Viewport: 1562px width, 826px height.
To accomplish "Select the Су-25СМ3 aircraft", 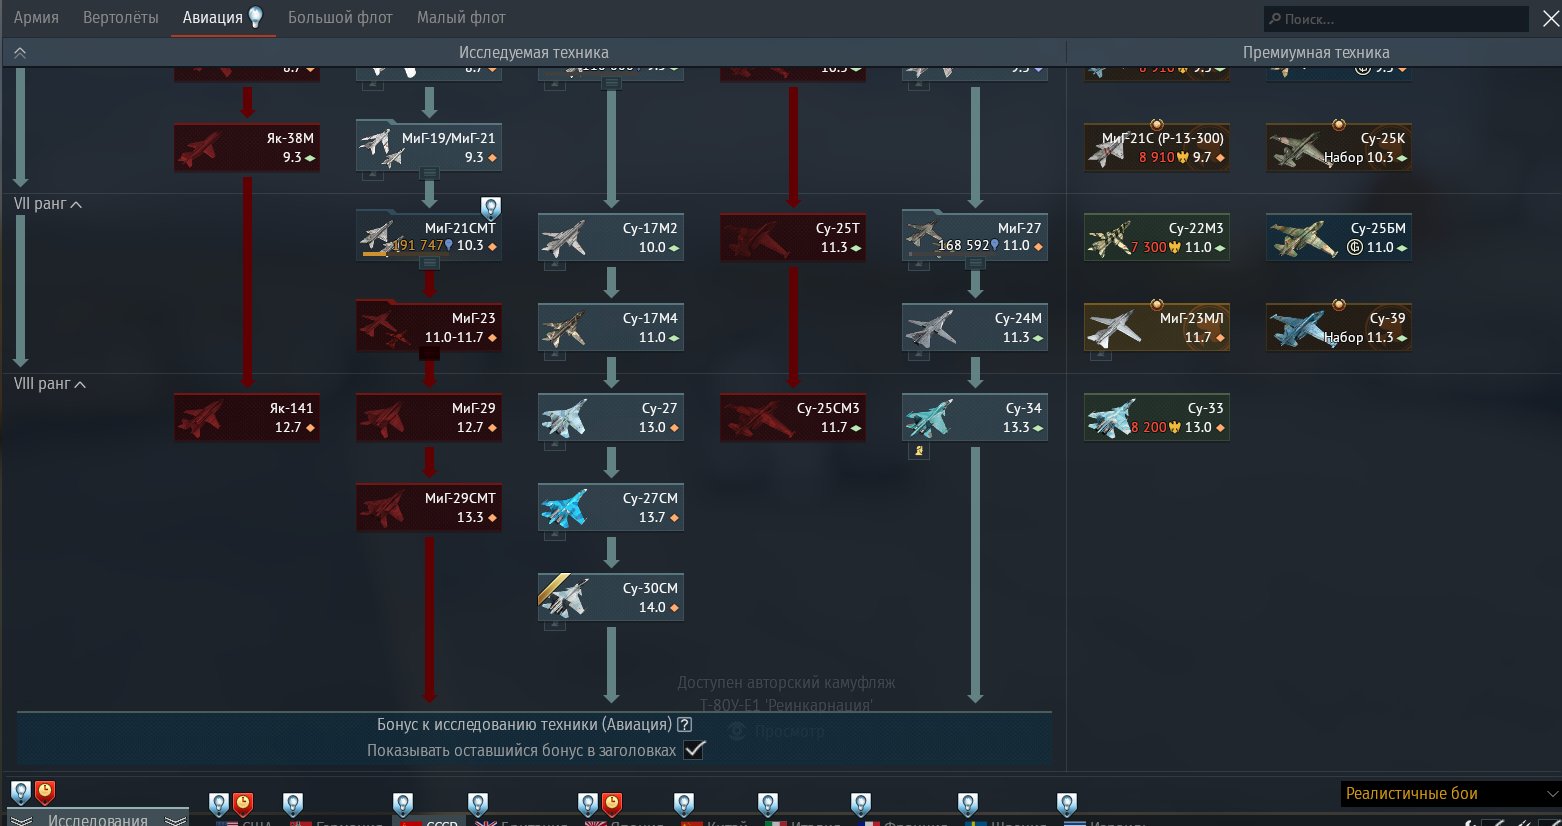I will (793, 417).
